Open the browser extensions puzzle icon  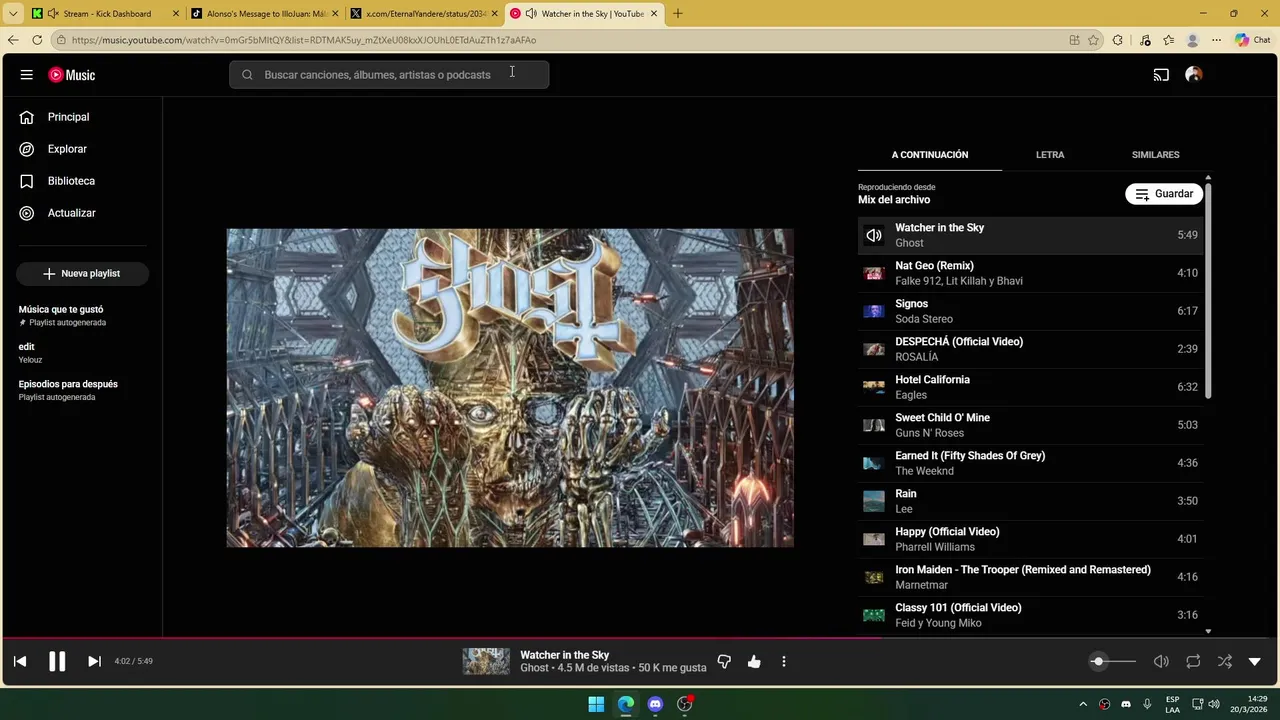click(1118, 40)
